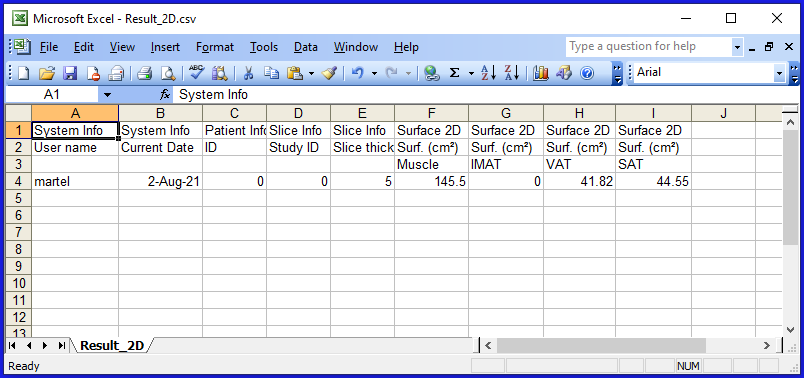Insert a hyperlink with the globe icon
Image resolution: width=804 pixels, height=378 pixels.
432,74
